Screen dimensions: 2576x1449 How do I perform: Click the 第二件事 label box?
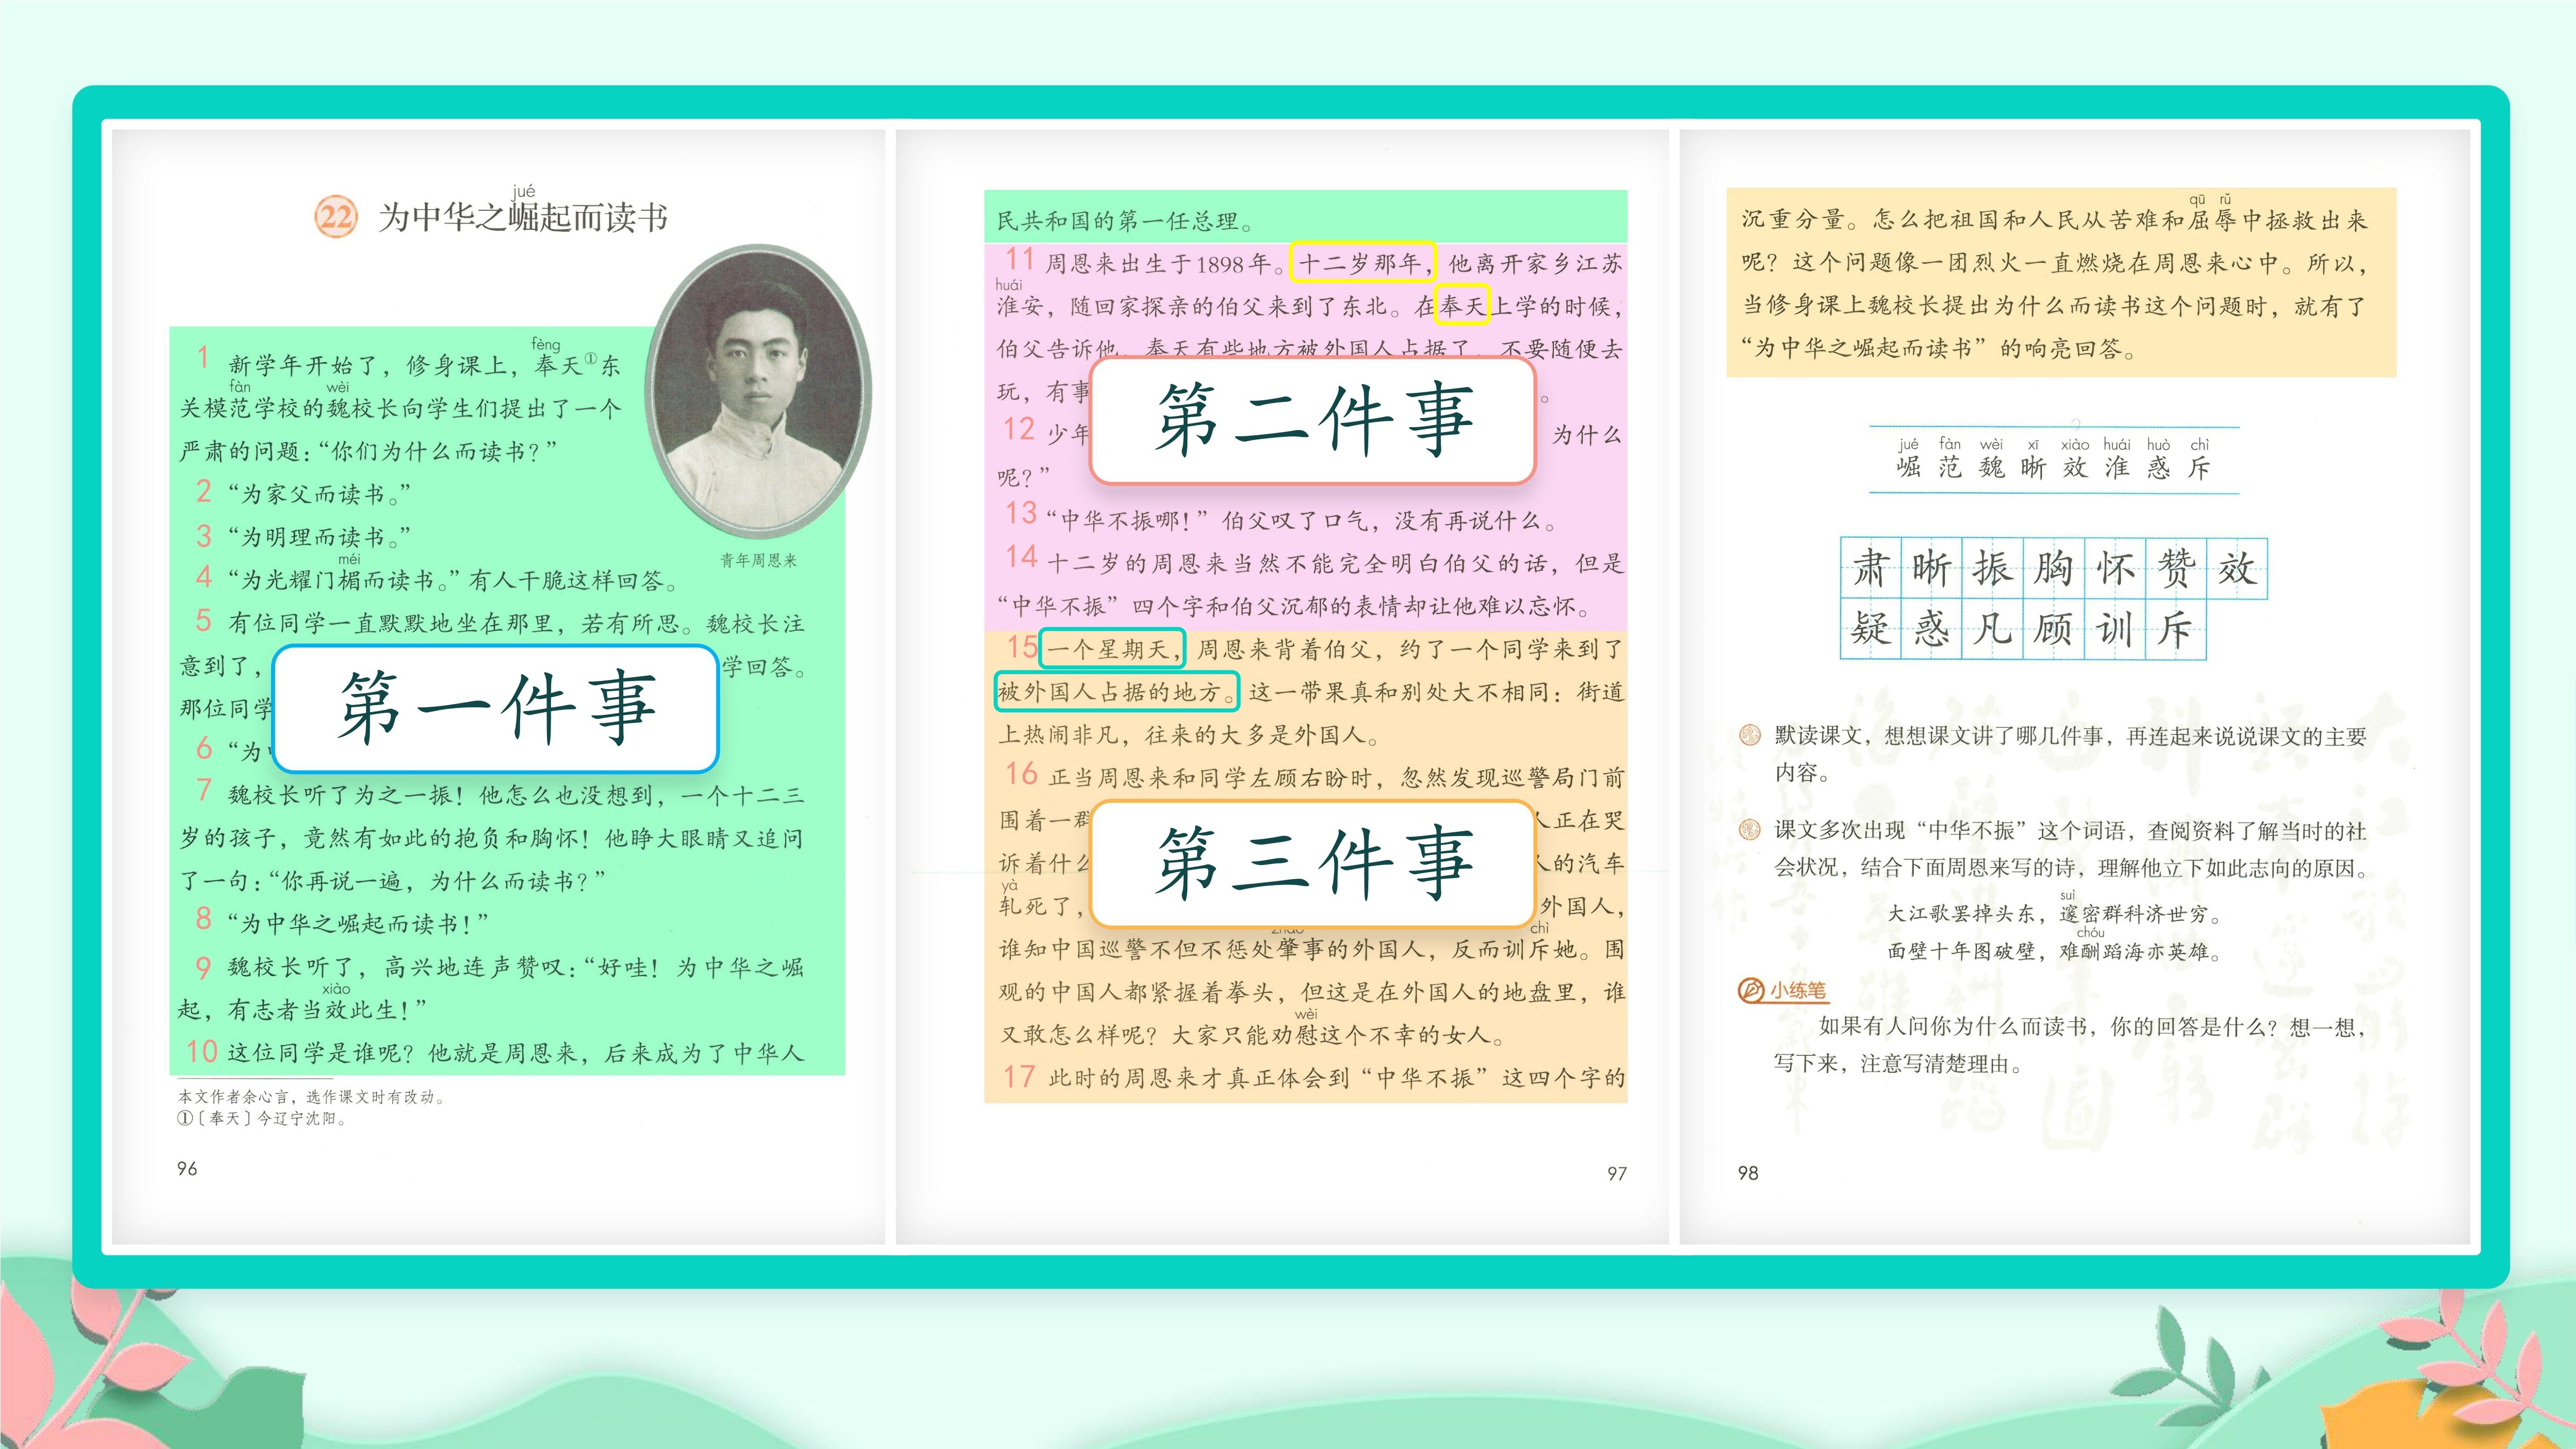click(1313, 420)
